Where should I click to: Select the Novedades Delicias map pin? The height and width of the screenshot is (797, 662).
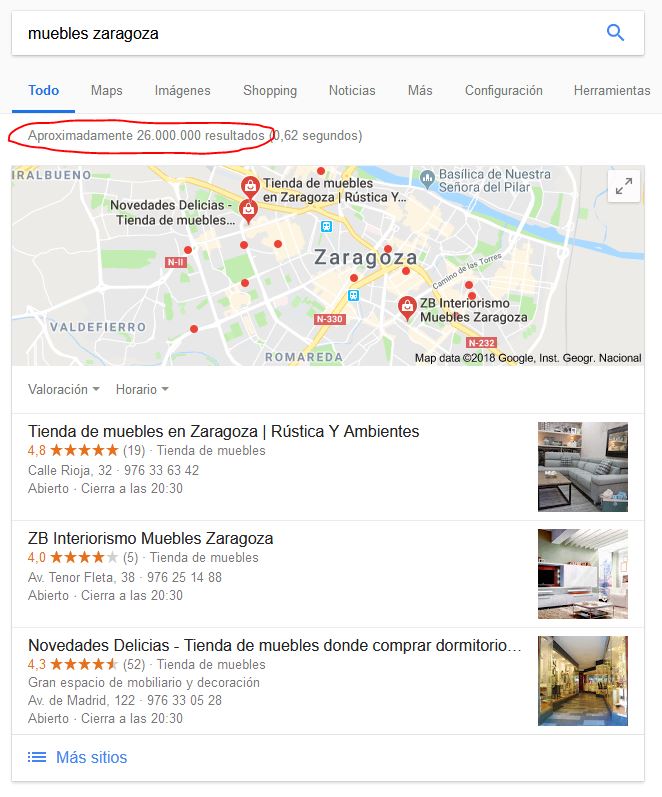(248, 212)
